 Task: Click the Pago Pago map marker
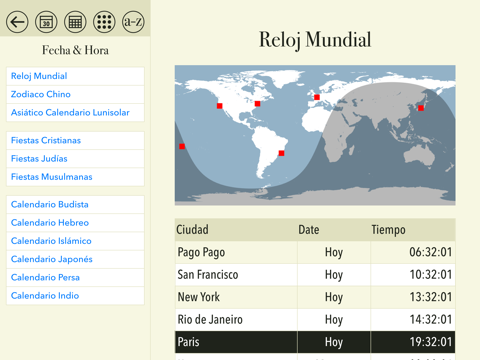click(182, 146)
